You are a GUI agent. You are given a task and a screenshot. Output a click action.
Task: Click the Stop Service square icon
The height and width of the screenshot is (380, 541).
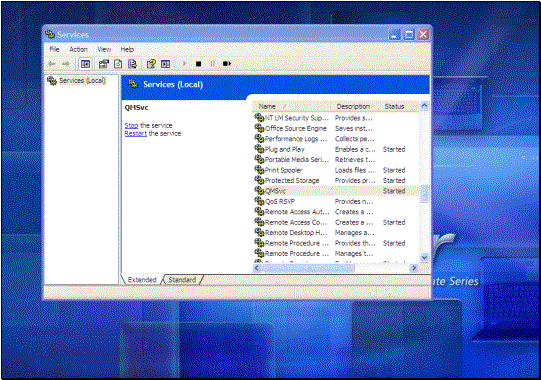click(x=198, y=64)
